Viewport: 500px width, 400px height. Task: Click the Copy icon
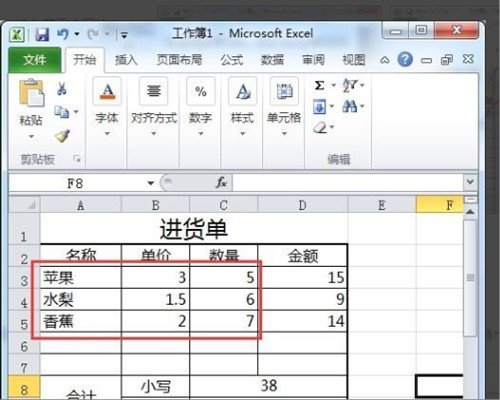pos(62,112)
